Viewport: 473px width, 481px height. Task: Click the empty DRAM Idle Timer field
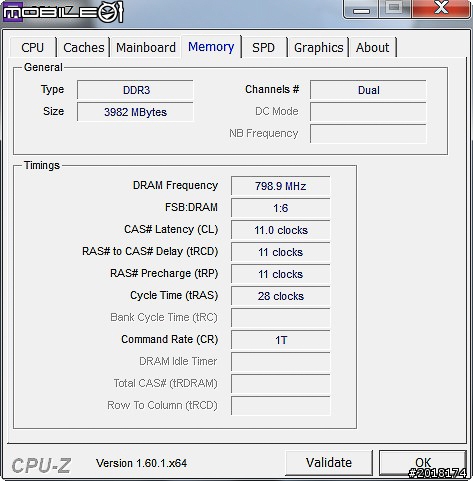[281, 362]
